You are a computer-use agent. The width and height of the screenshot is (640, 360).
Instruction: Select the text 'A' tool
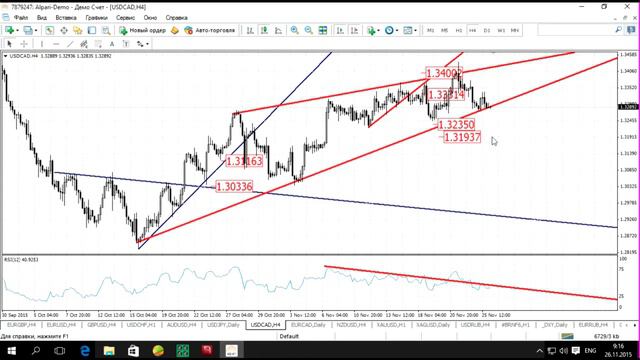[112, 44]
